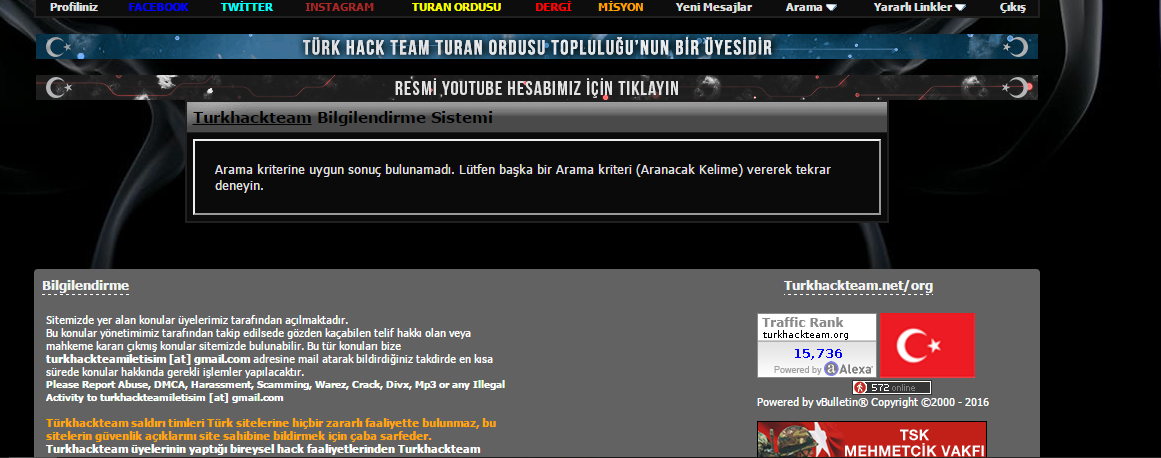The image size is (1161, 458).
Task: Open the Alexa Traffic Rank widget
Action: pyautogui.click(x=817, y=346)
